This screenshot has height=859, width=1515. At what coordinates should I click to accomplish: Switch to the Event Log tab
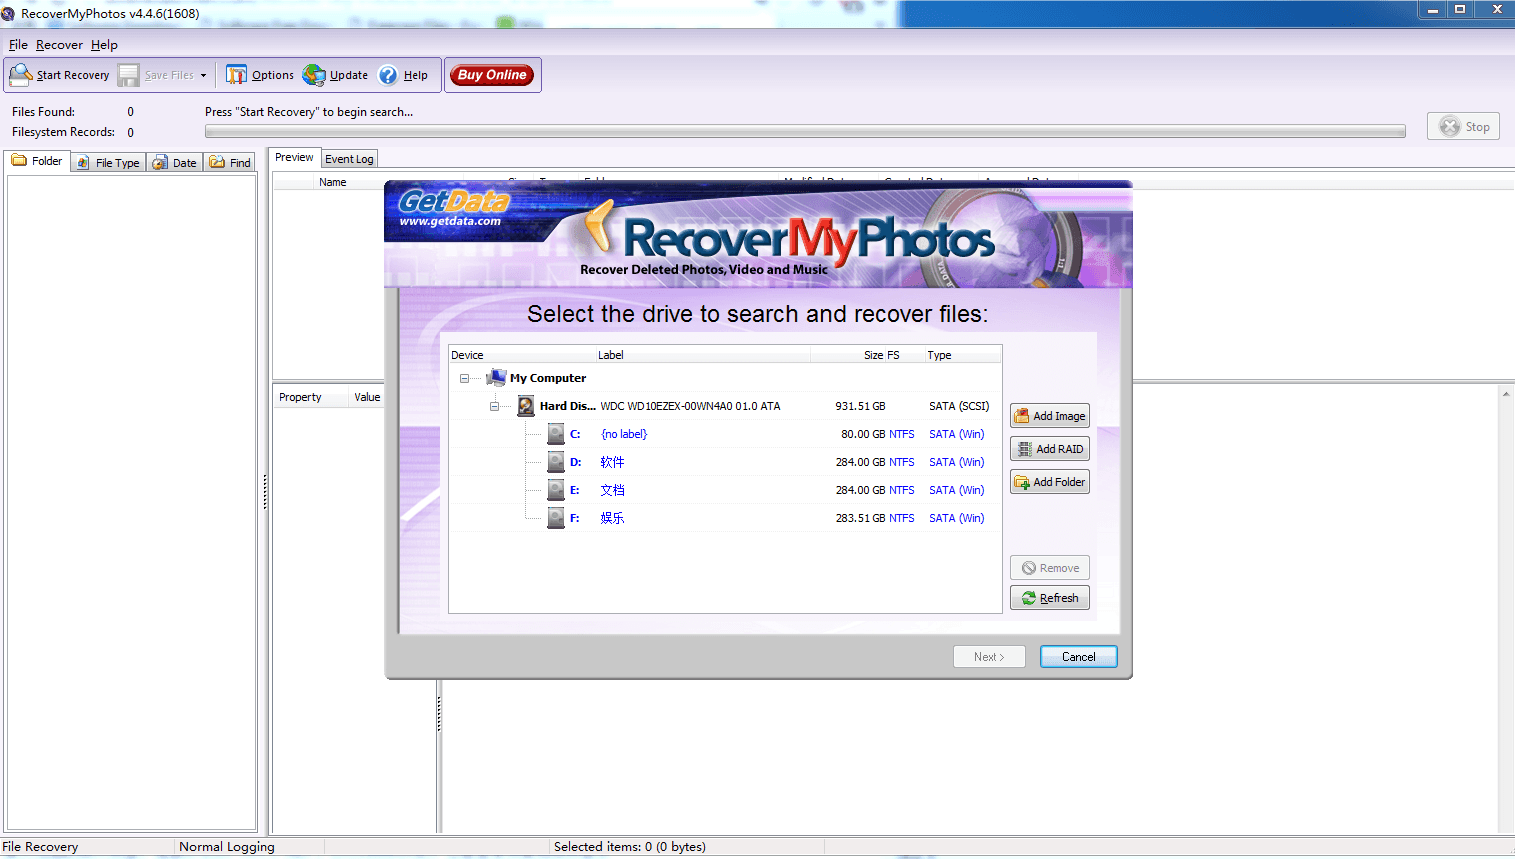coord(348,158)
